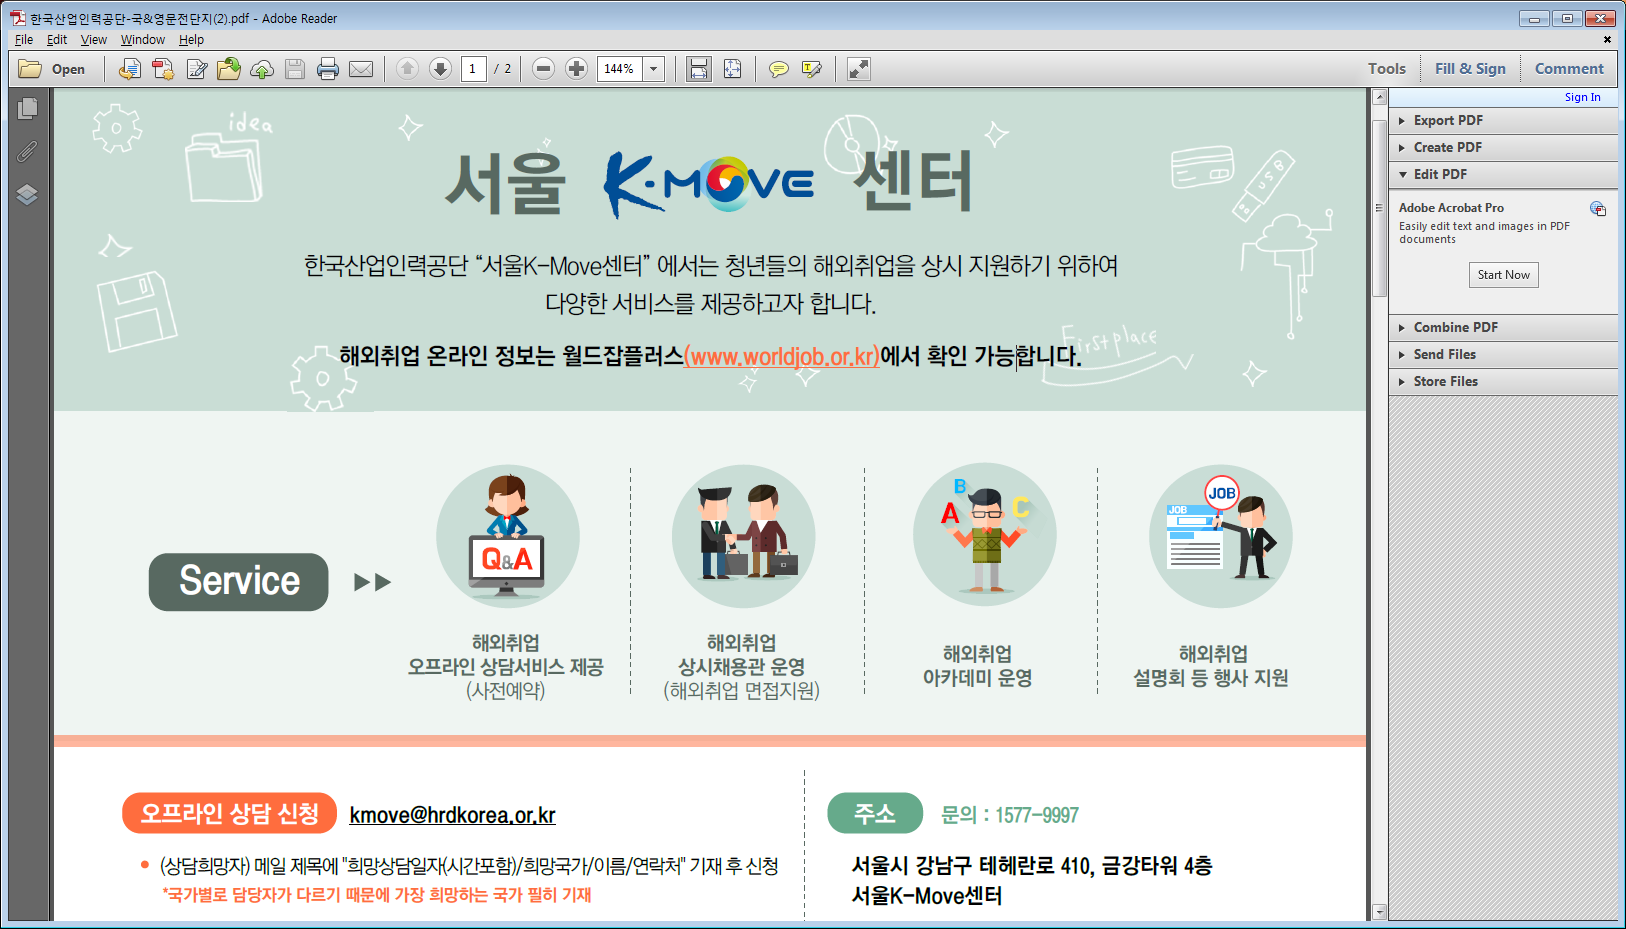
Task: Click the scrolling page fit-width icon
Action: [698, 69]
